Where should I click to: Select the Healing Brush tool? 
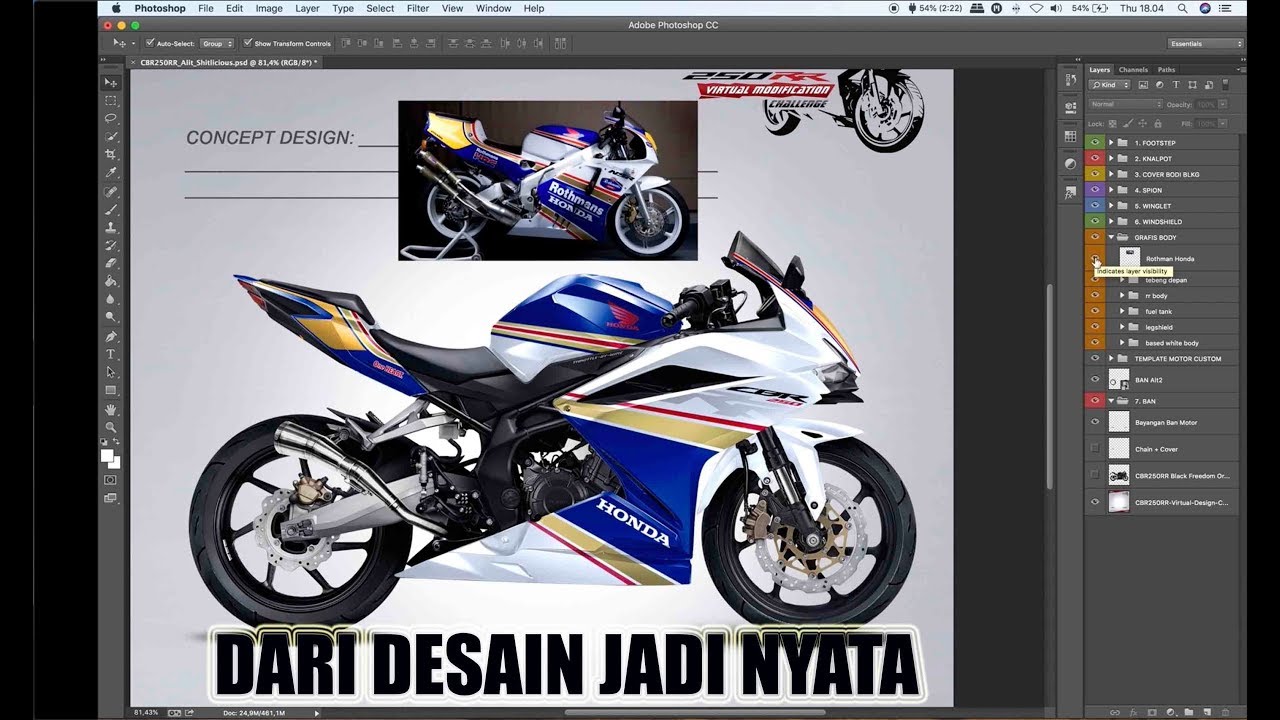pos(111,191)
